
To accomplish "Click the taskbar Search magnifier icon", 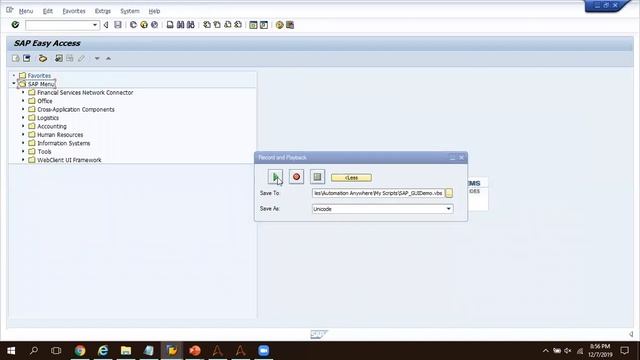I will tap(34, 351).
